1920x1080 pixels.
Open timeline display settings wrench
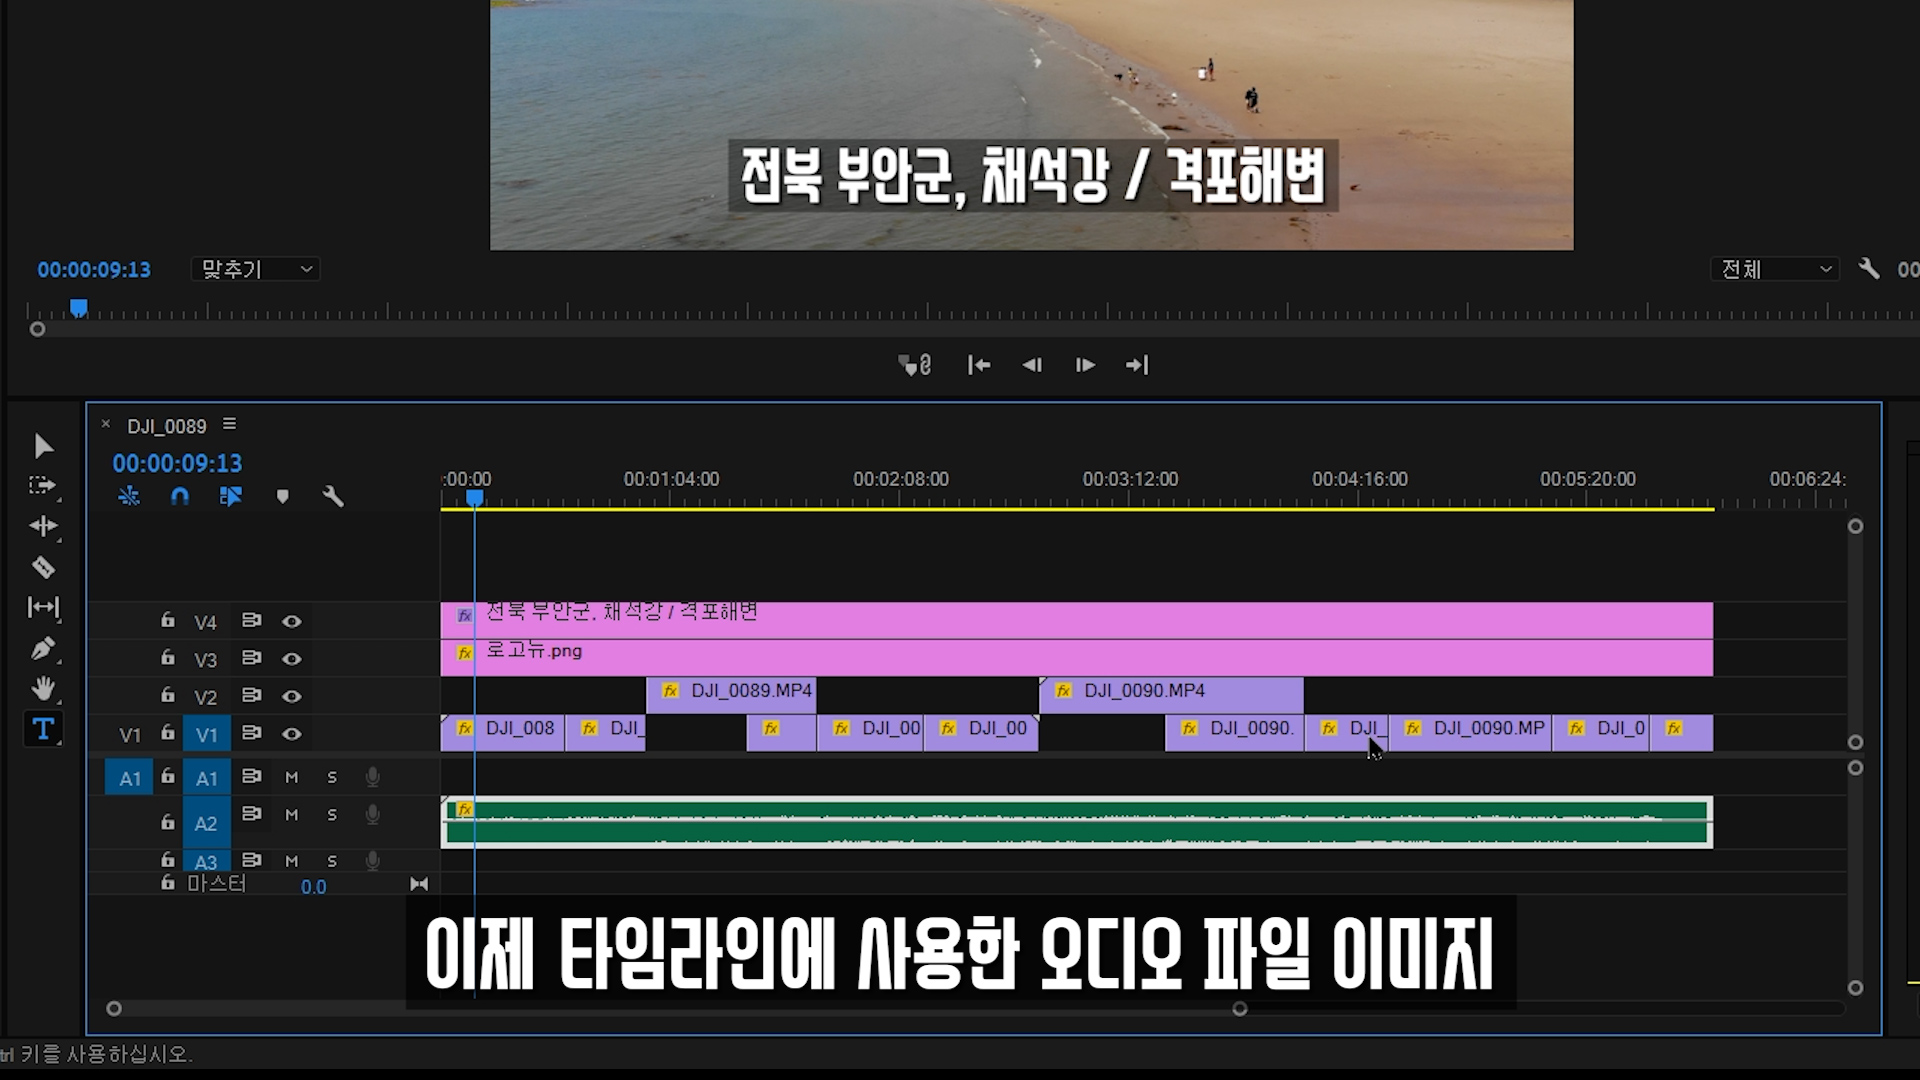click(x=333, y=496)
